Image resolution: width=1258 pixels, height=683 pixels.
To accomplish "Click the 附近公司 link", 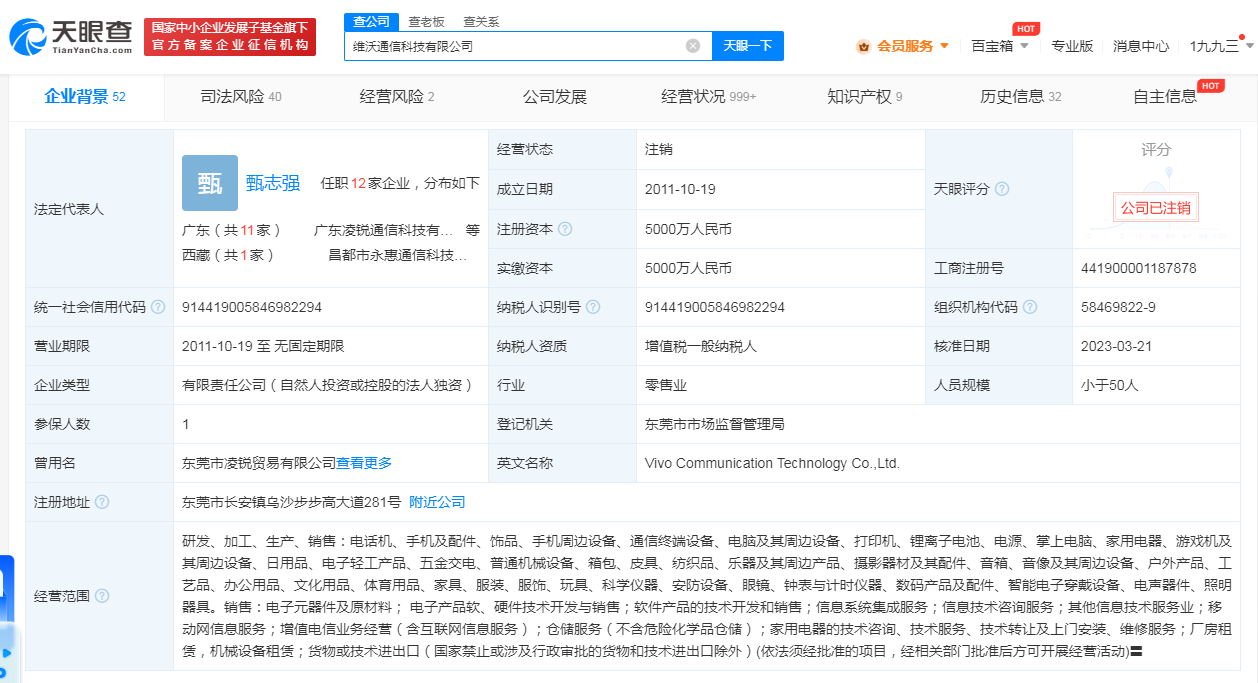I will point(437,502).
